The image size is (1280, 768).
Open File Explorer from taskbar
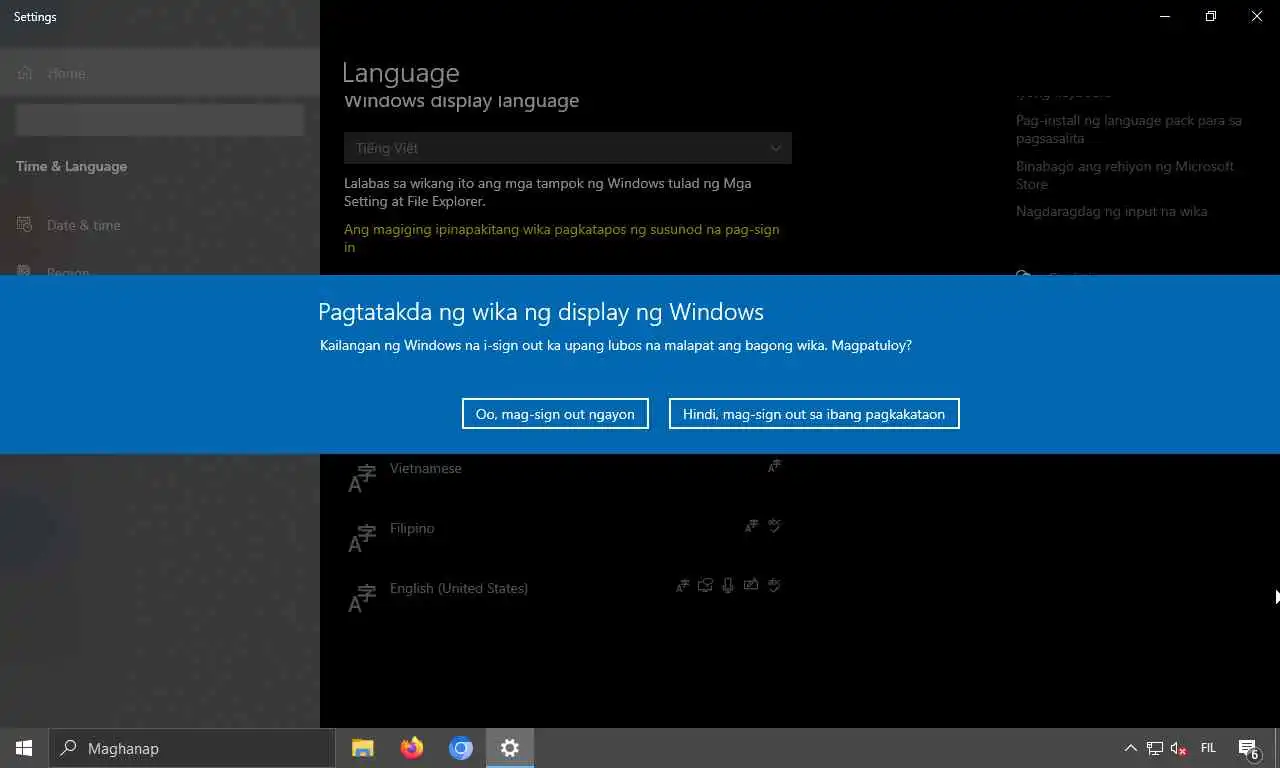362,748
